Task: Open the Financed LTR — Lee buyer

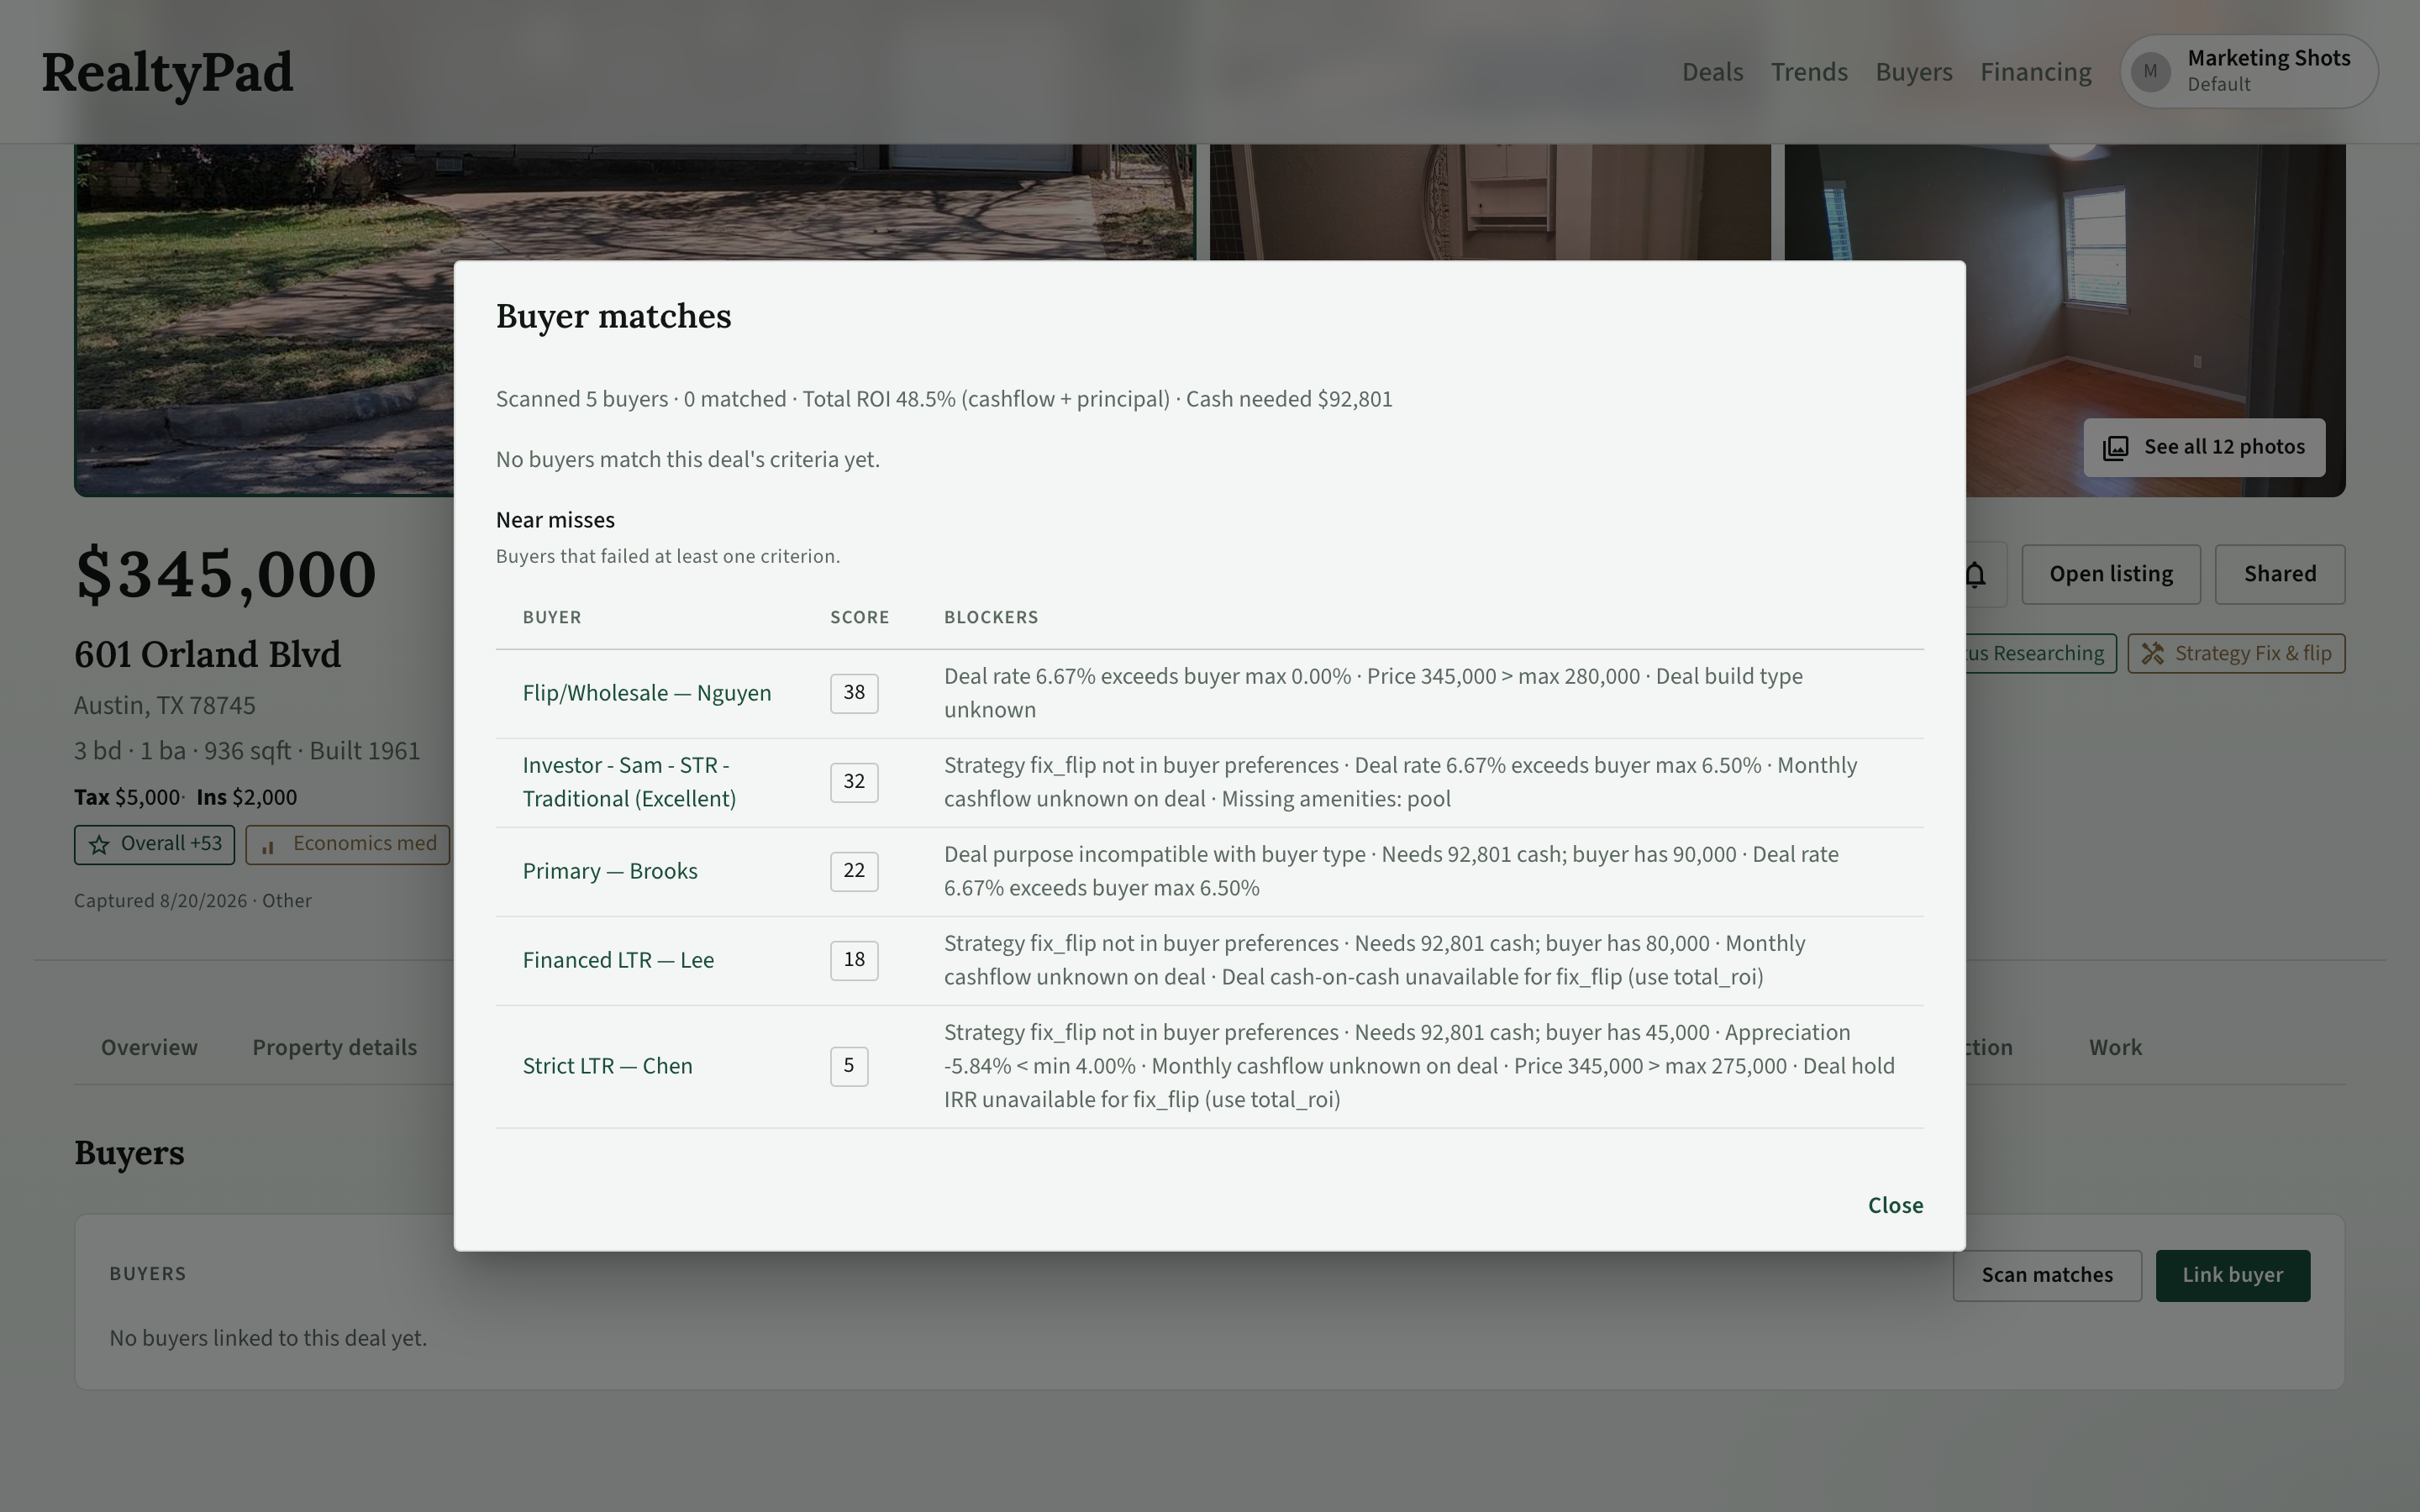Action: coord(618,960)
